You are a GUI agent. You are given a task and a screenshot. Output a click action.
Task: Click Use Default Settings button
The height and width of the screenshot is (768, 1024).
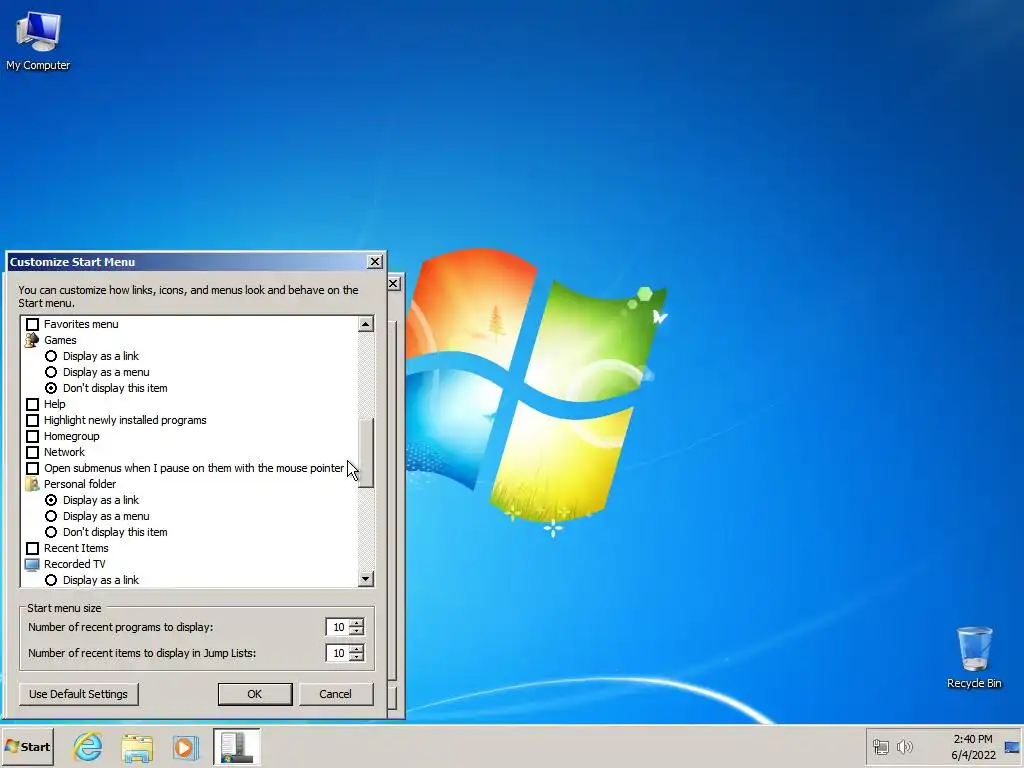click(x=78, y=694)
